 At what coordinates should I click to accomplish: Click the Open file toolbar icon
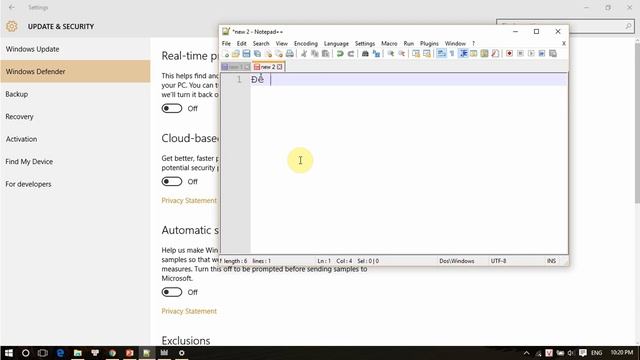(236, 53)
